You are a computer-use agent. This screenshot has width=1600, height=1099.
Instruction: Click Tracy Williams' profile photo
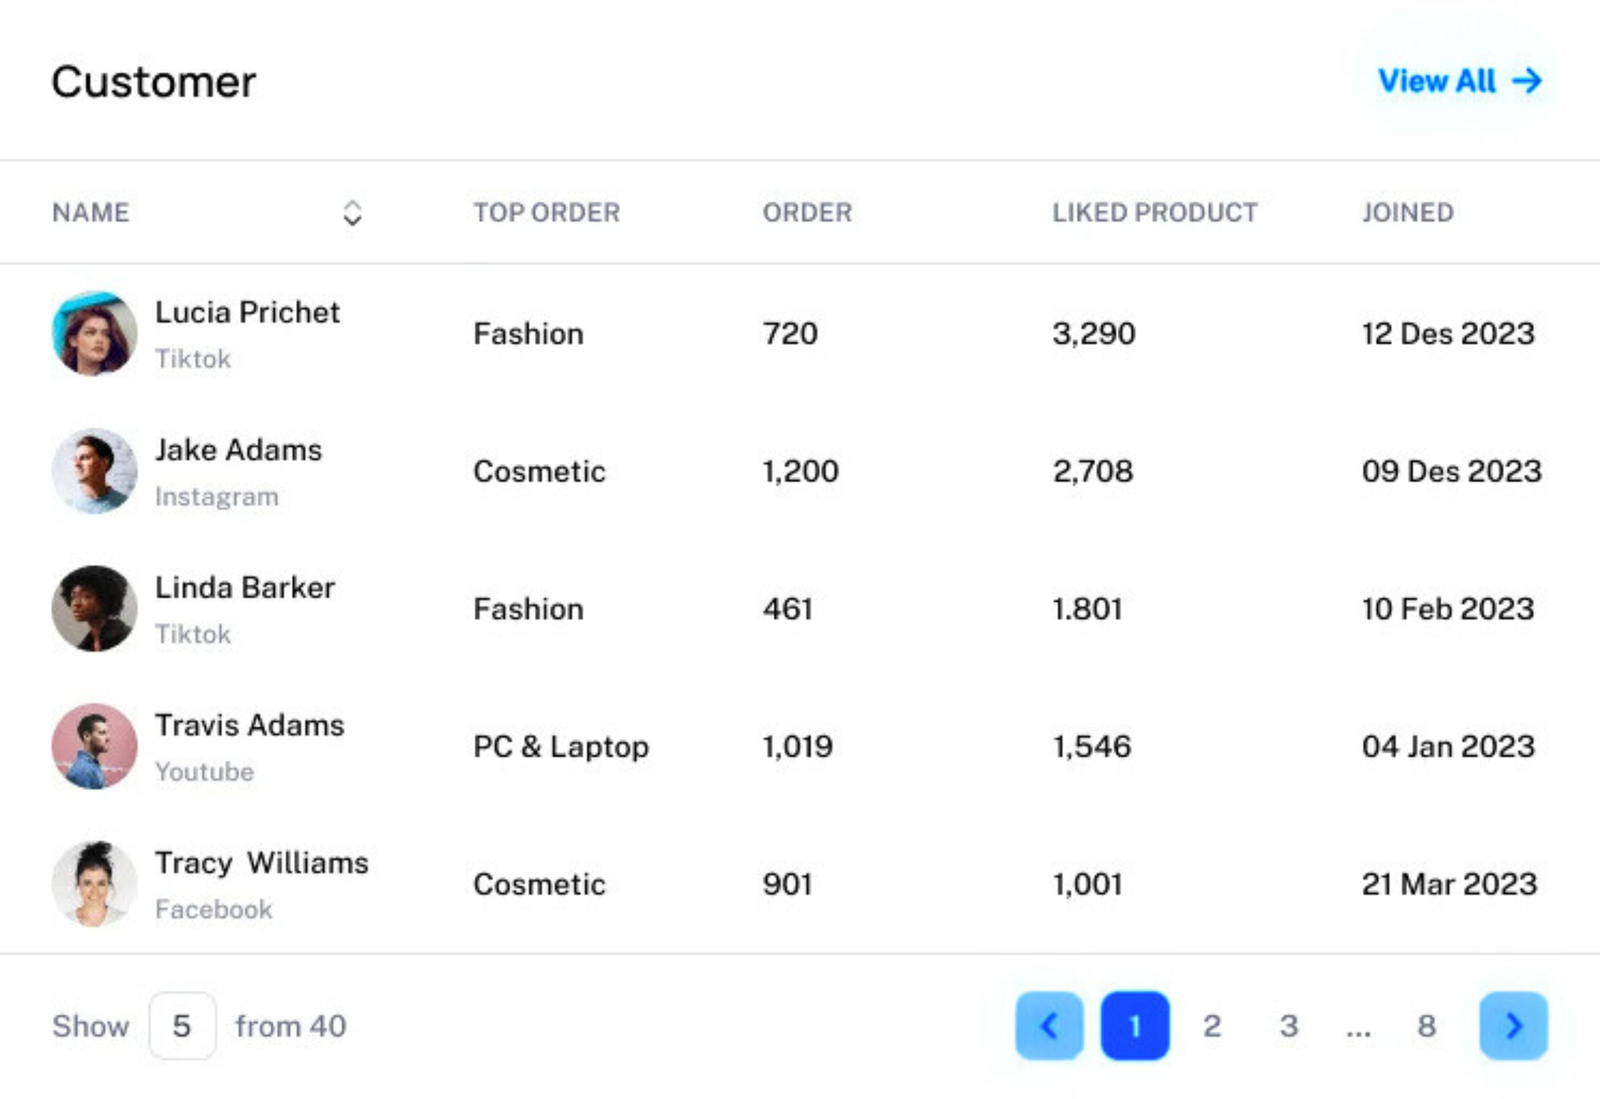pyautogui.click(x=94, y=884)
